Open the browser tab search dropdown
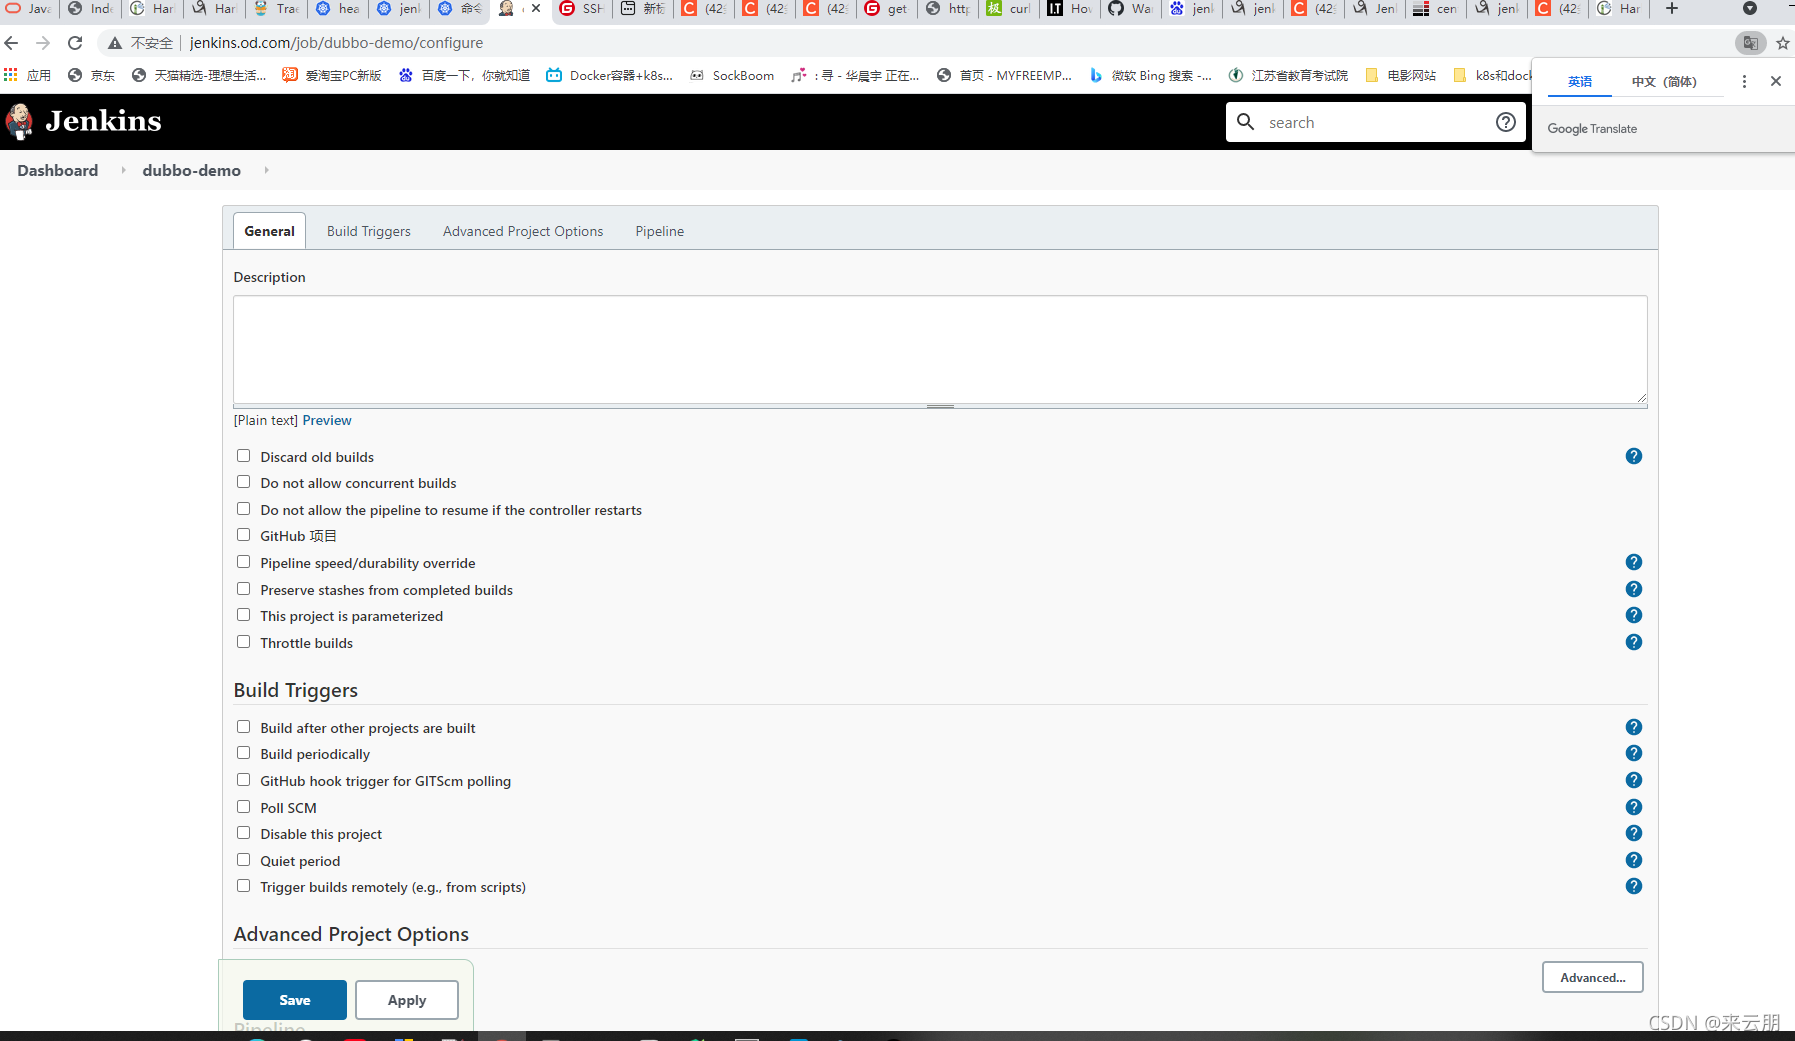Viewport: 1795px width, 1041px height. pos(1749,8)
